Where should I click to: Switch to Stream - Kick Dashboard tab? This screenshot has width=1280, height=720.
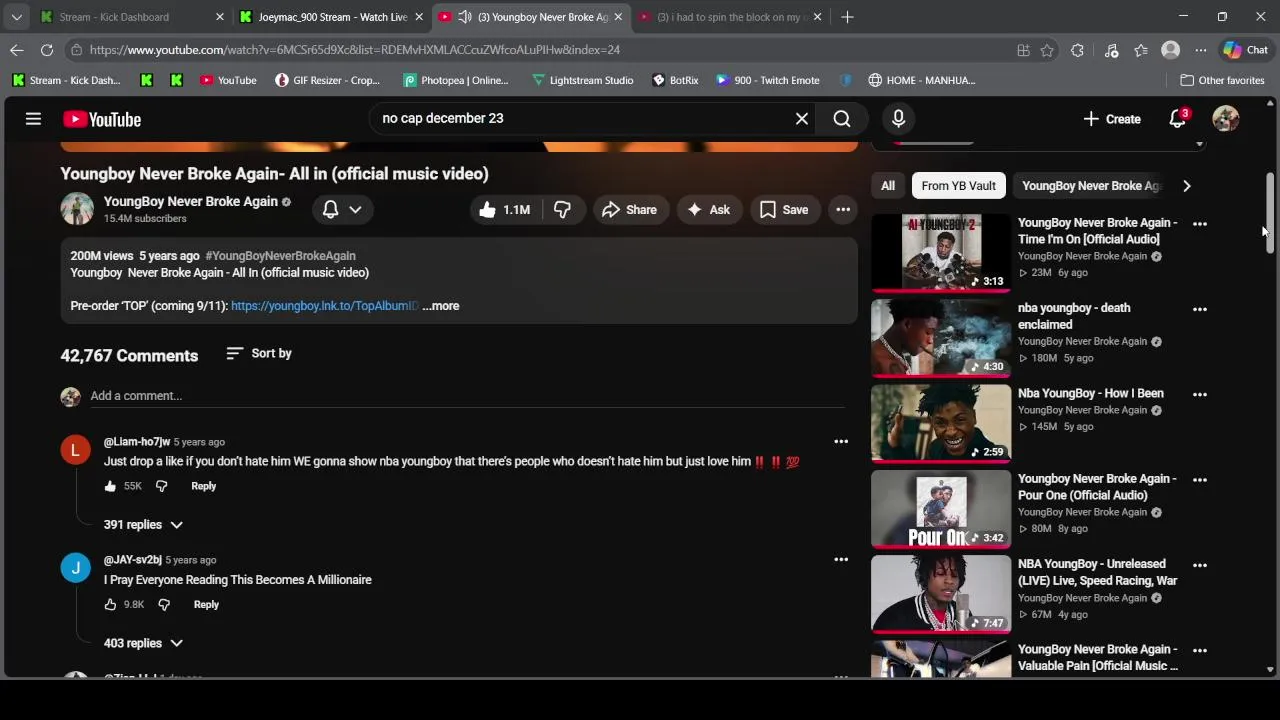pyautogui.click(x=131, y=17)
